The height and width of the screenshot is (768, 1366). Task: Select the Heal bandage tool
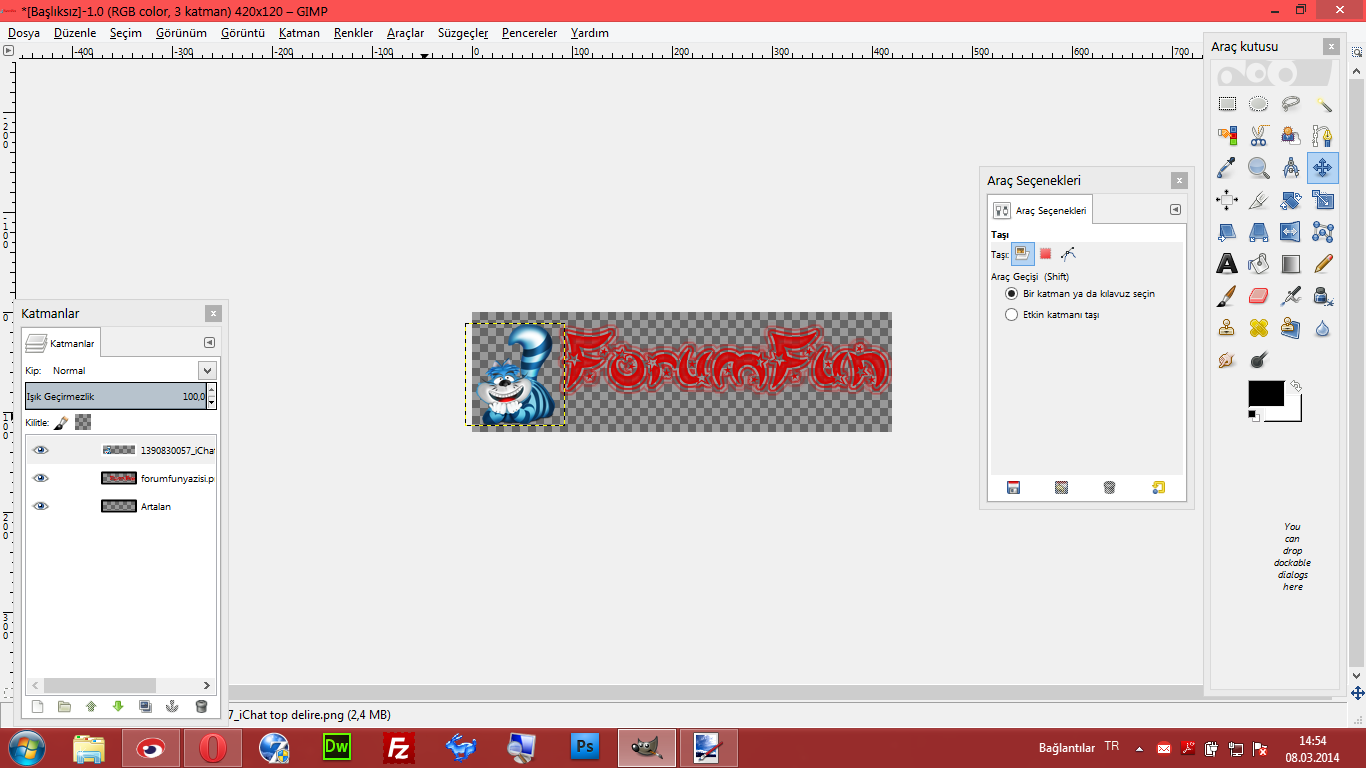(1259, 327)
